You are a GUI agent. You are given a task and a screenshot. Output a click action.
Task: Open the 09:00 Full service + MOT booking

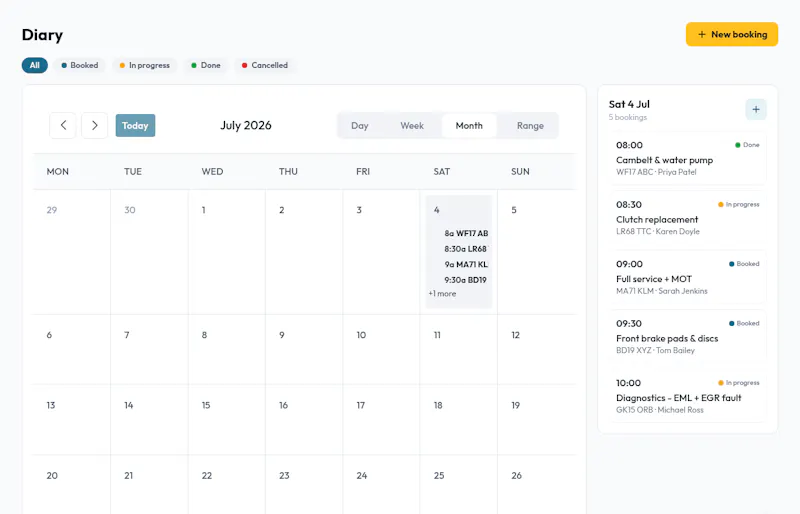click(688, 277)
